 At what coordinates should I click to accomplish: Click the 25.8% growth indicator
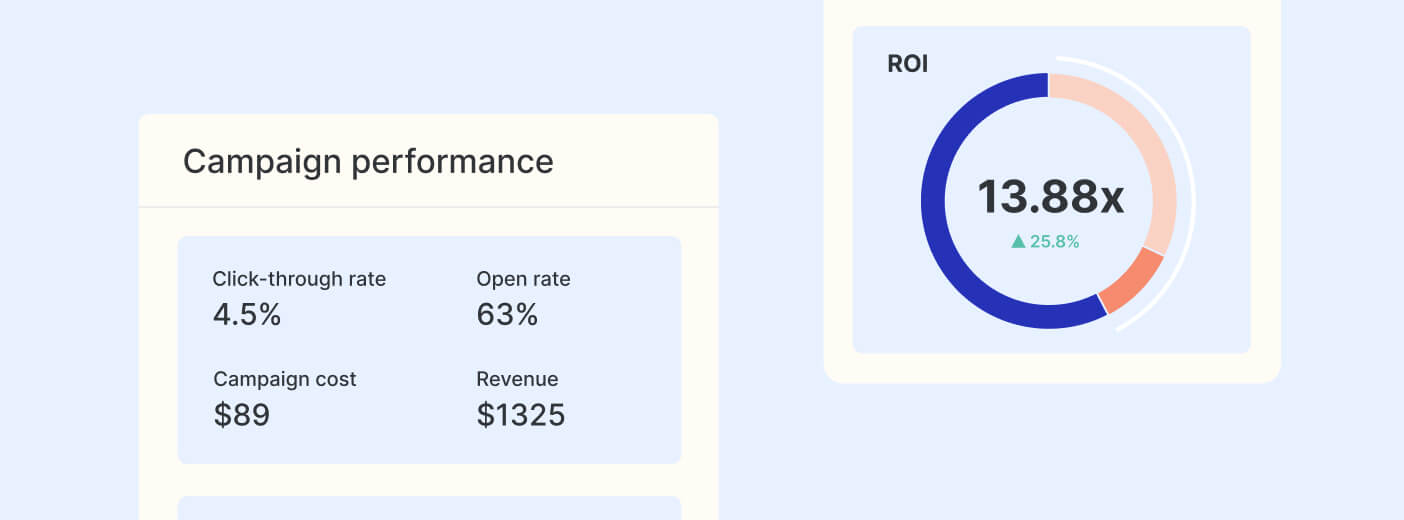coord(1054,241)
